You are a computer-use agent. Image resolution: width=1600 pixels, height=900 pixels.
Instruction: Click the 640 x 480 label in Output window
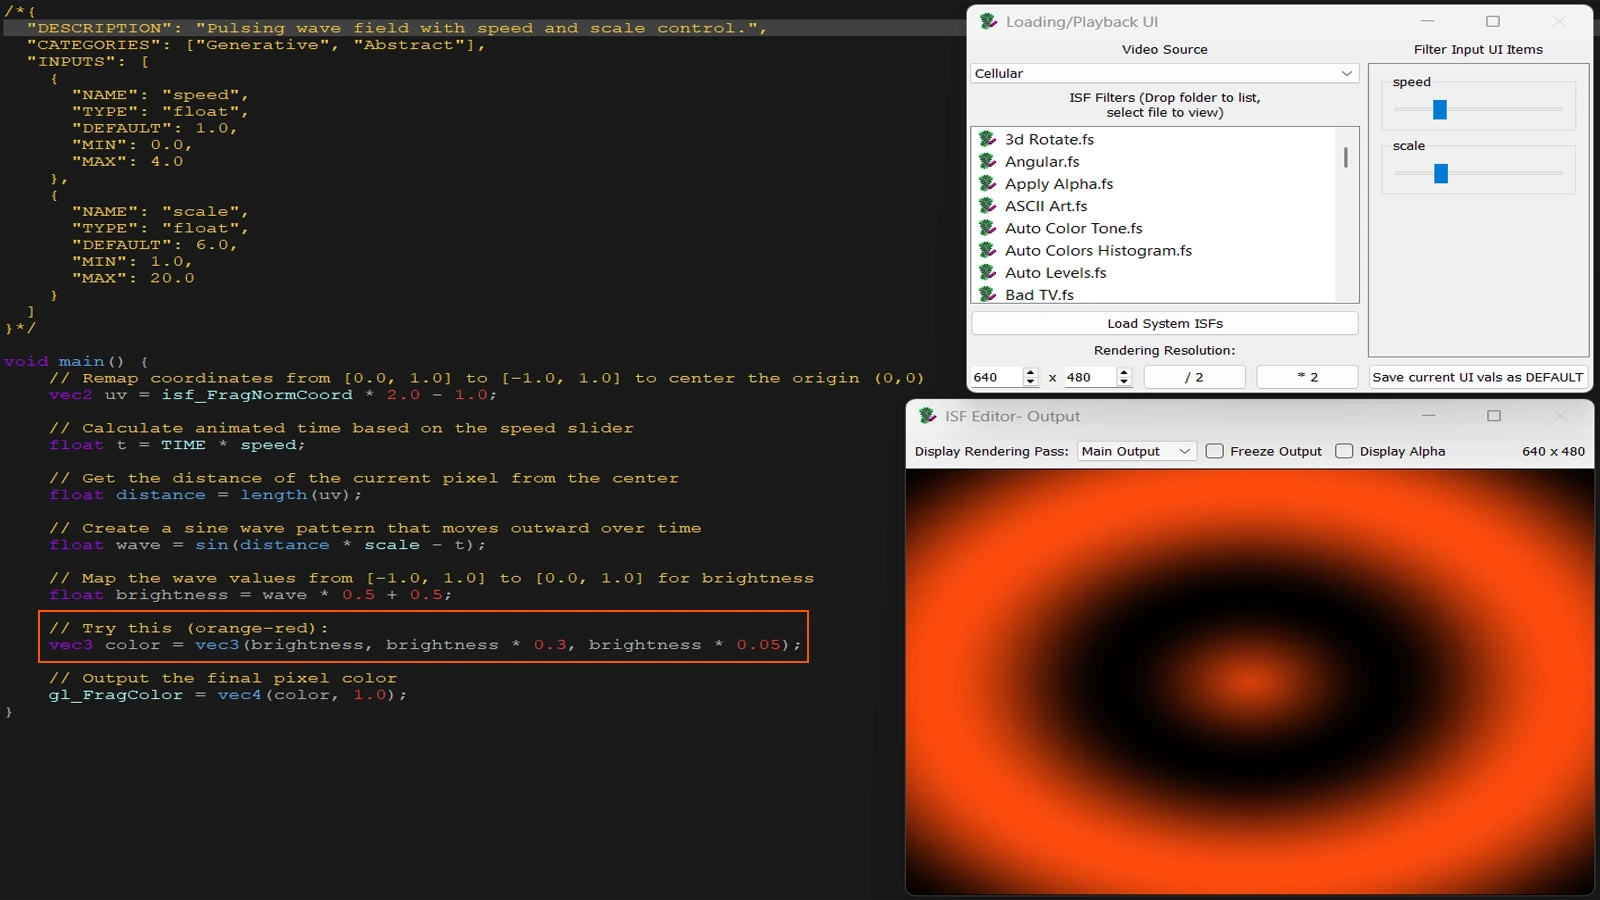click(1553, 451)
